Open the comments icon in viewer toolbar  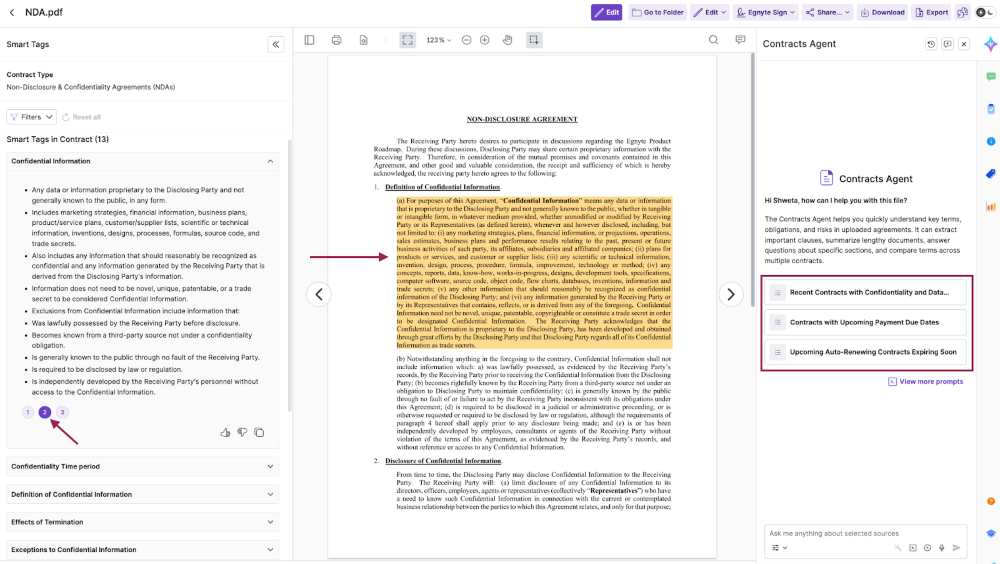[x=740, y=40]
